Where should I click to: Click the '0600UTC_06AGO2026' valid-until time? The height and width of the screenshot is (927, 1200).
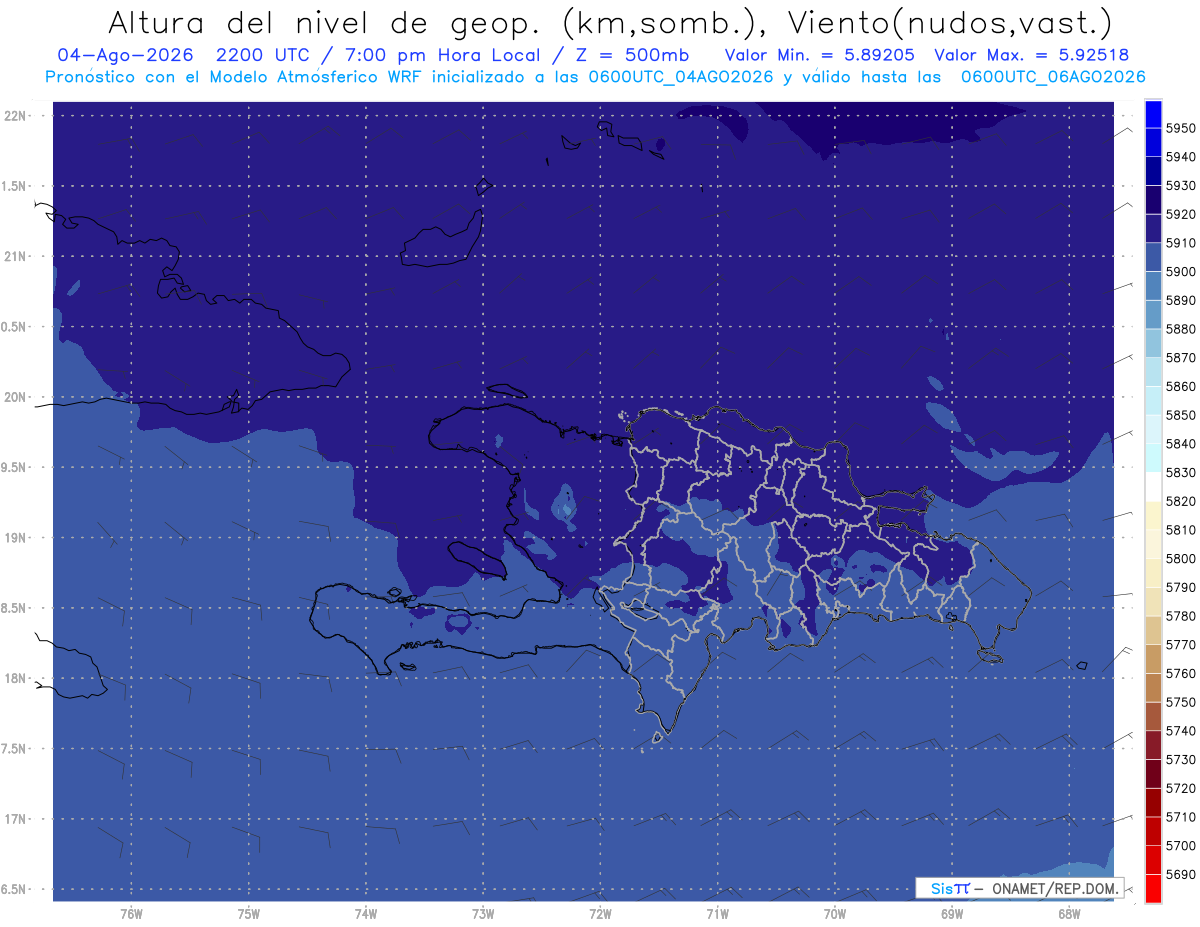coord(1053,77)
